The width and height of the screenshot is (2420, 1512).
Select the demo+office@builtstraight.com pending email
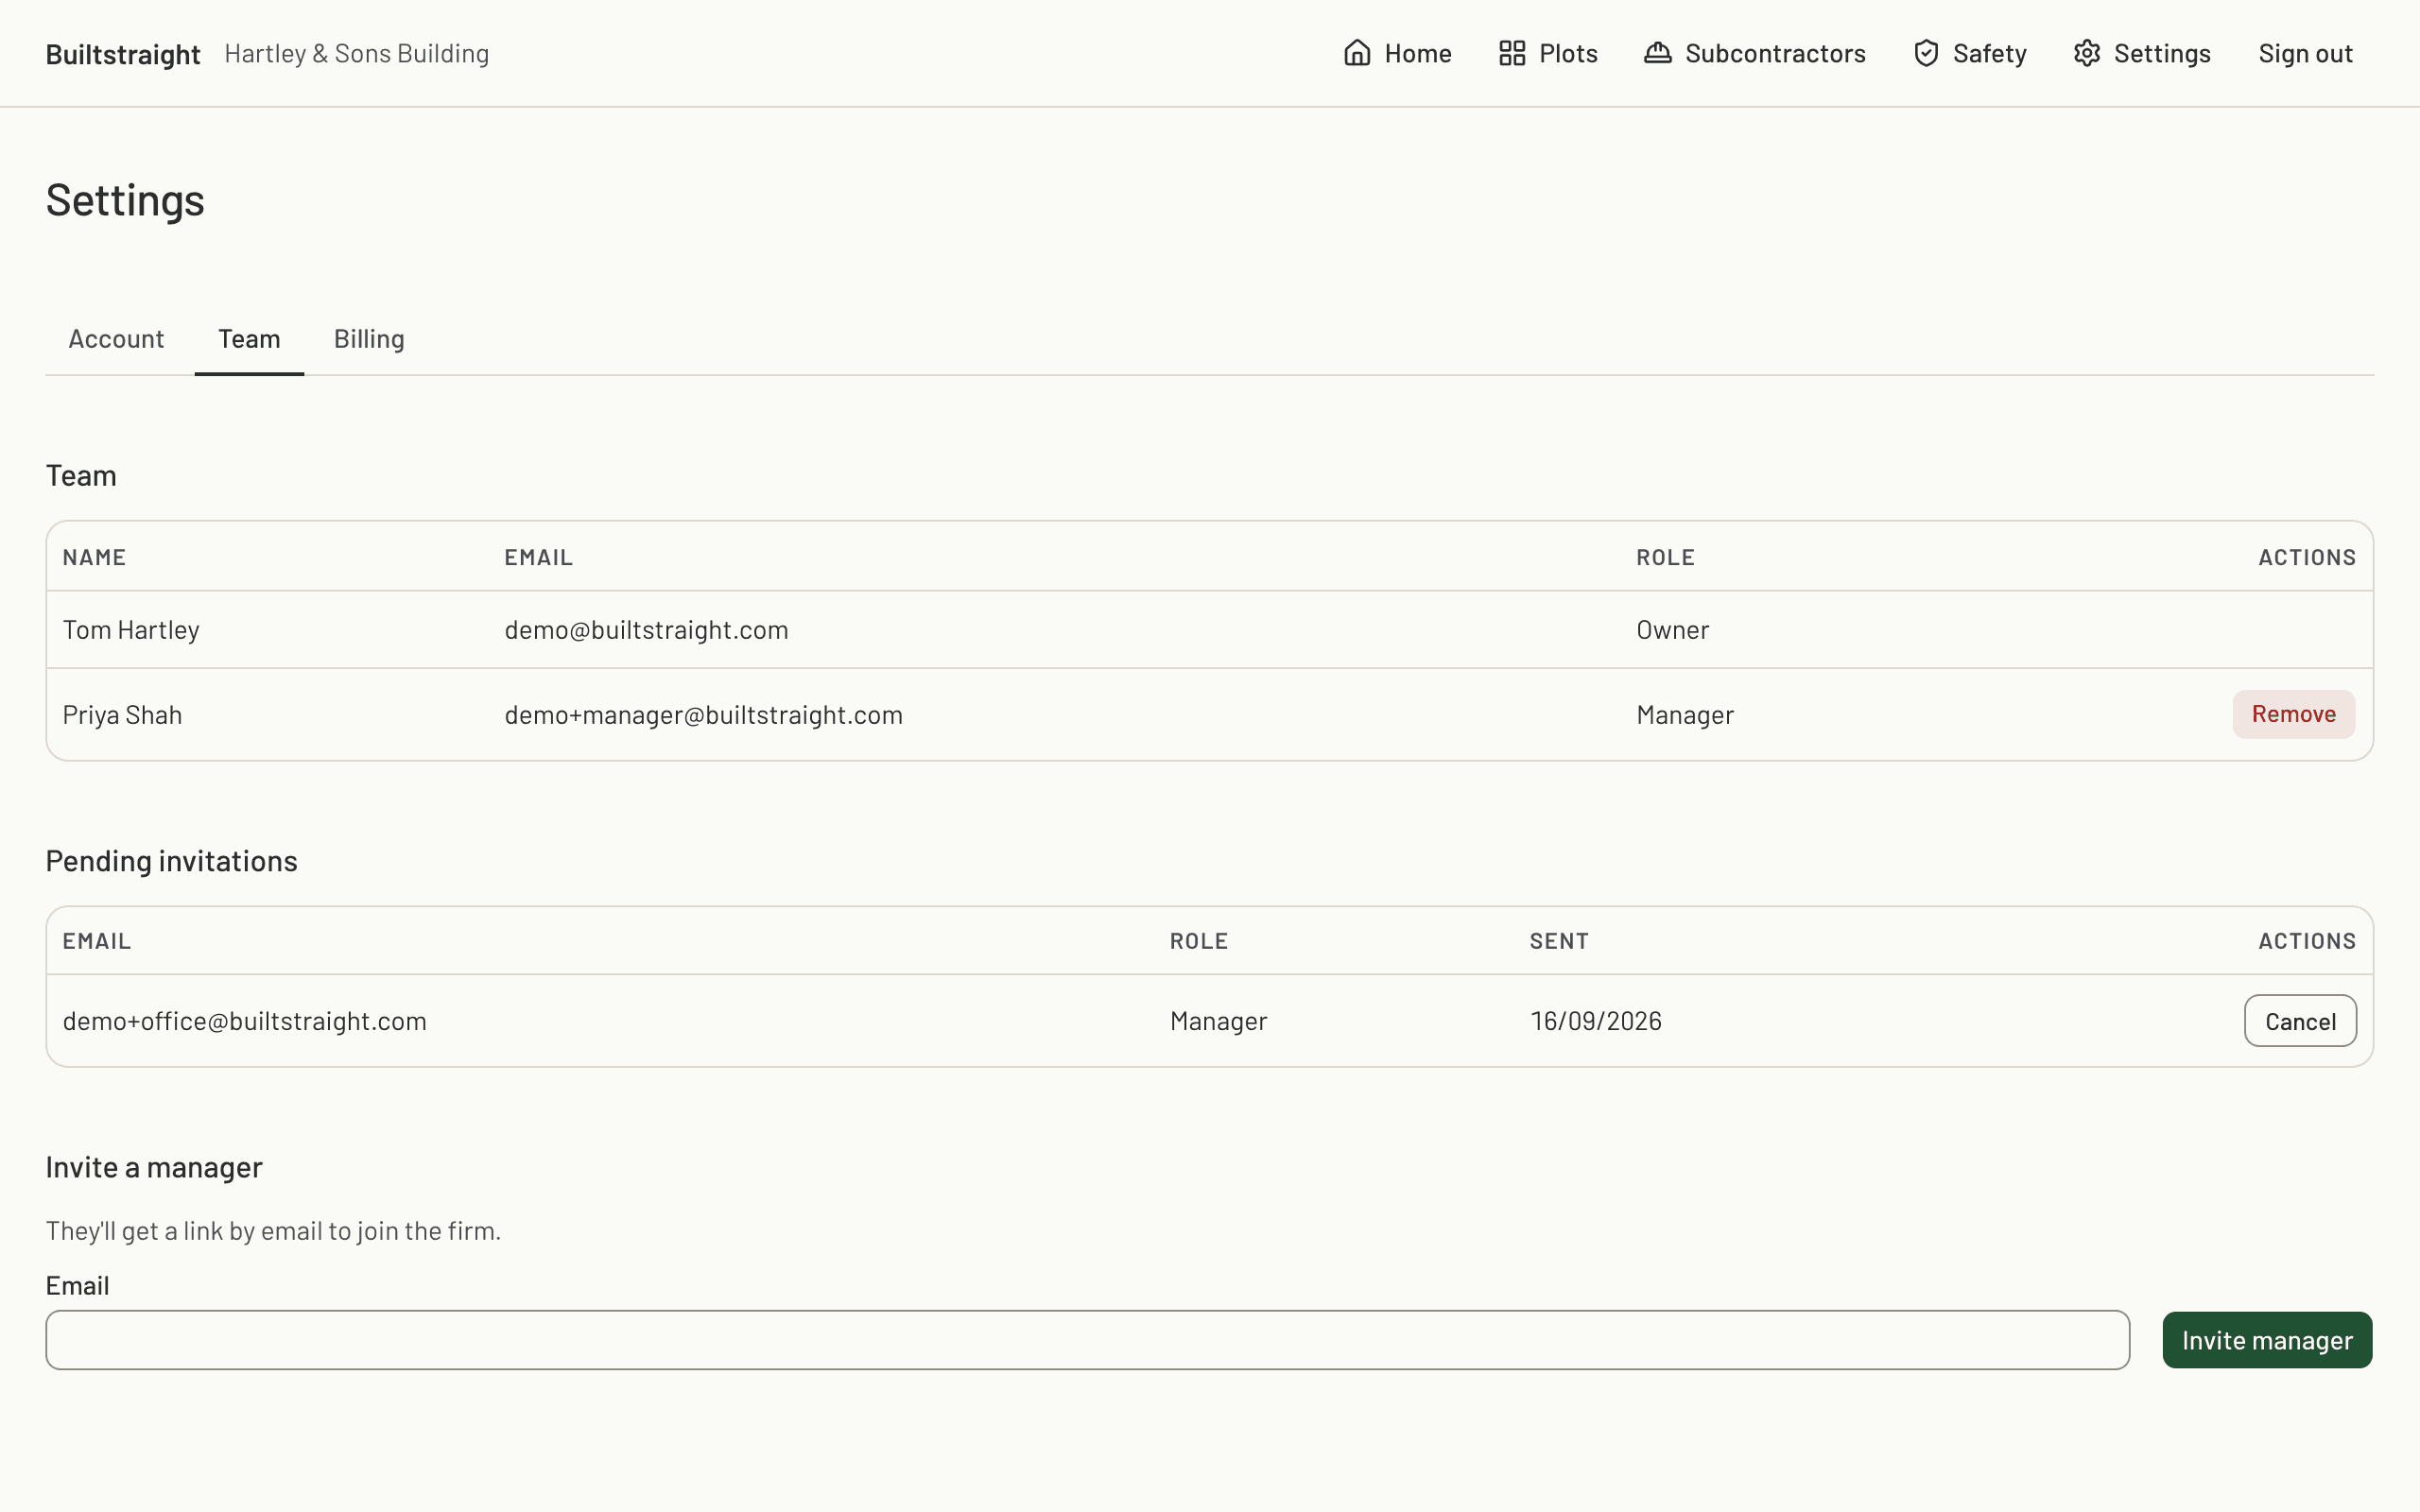click(x=245, y=1021)
